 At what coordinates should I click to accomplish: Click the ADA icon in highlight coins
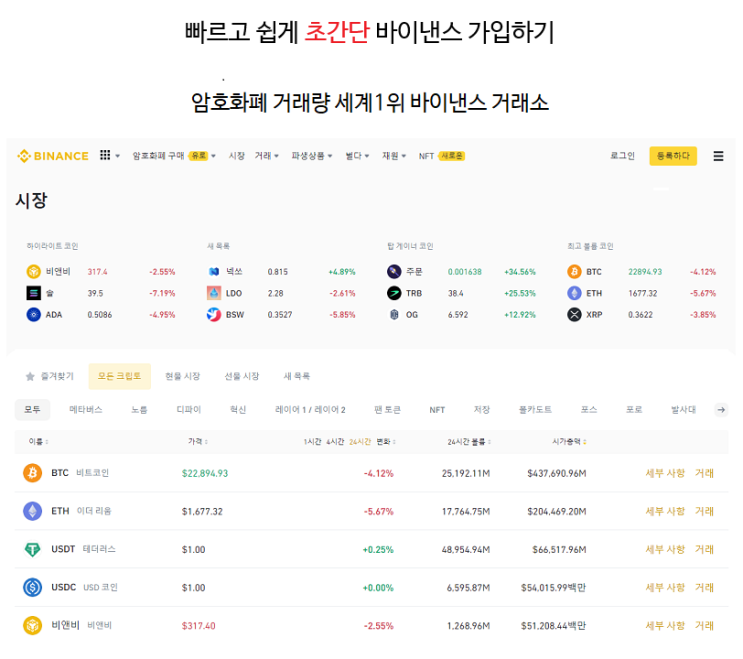pos(33,315)
